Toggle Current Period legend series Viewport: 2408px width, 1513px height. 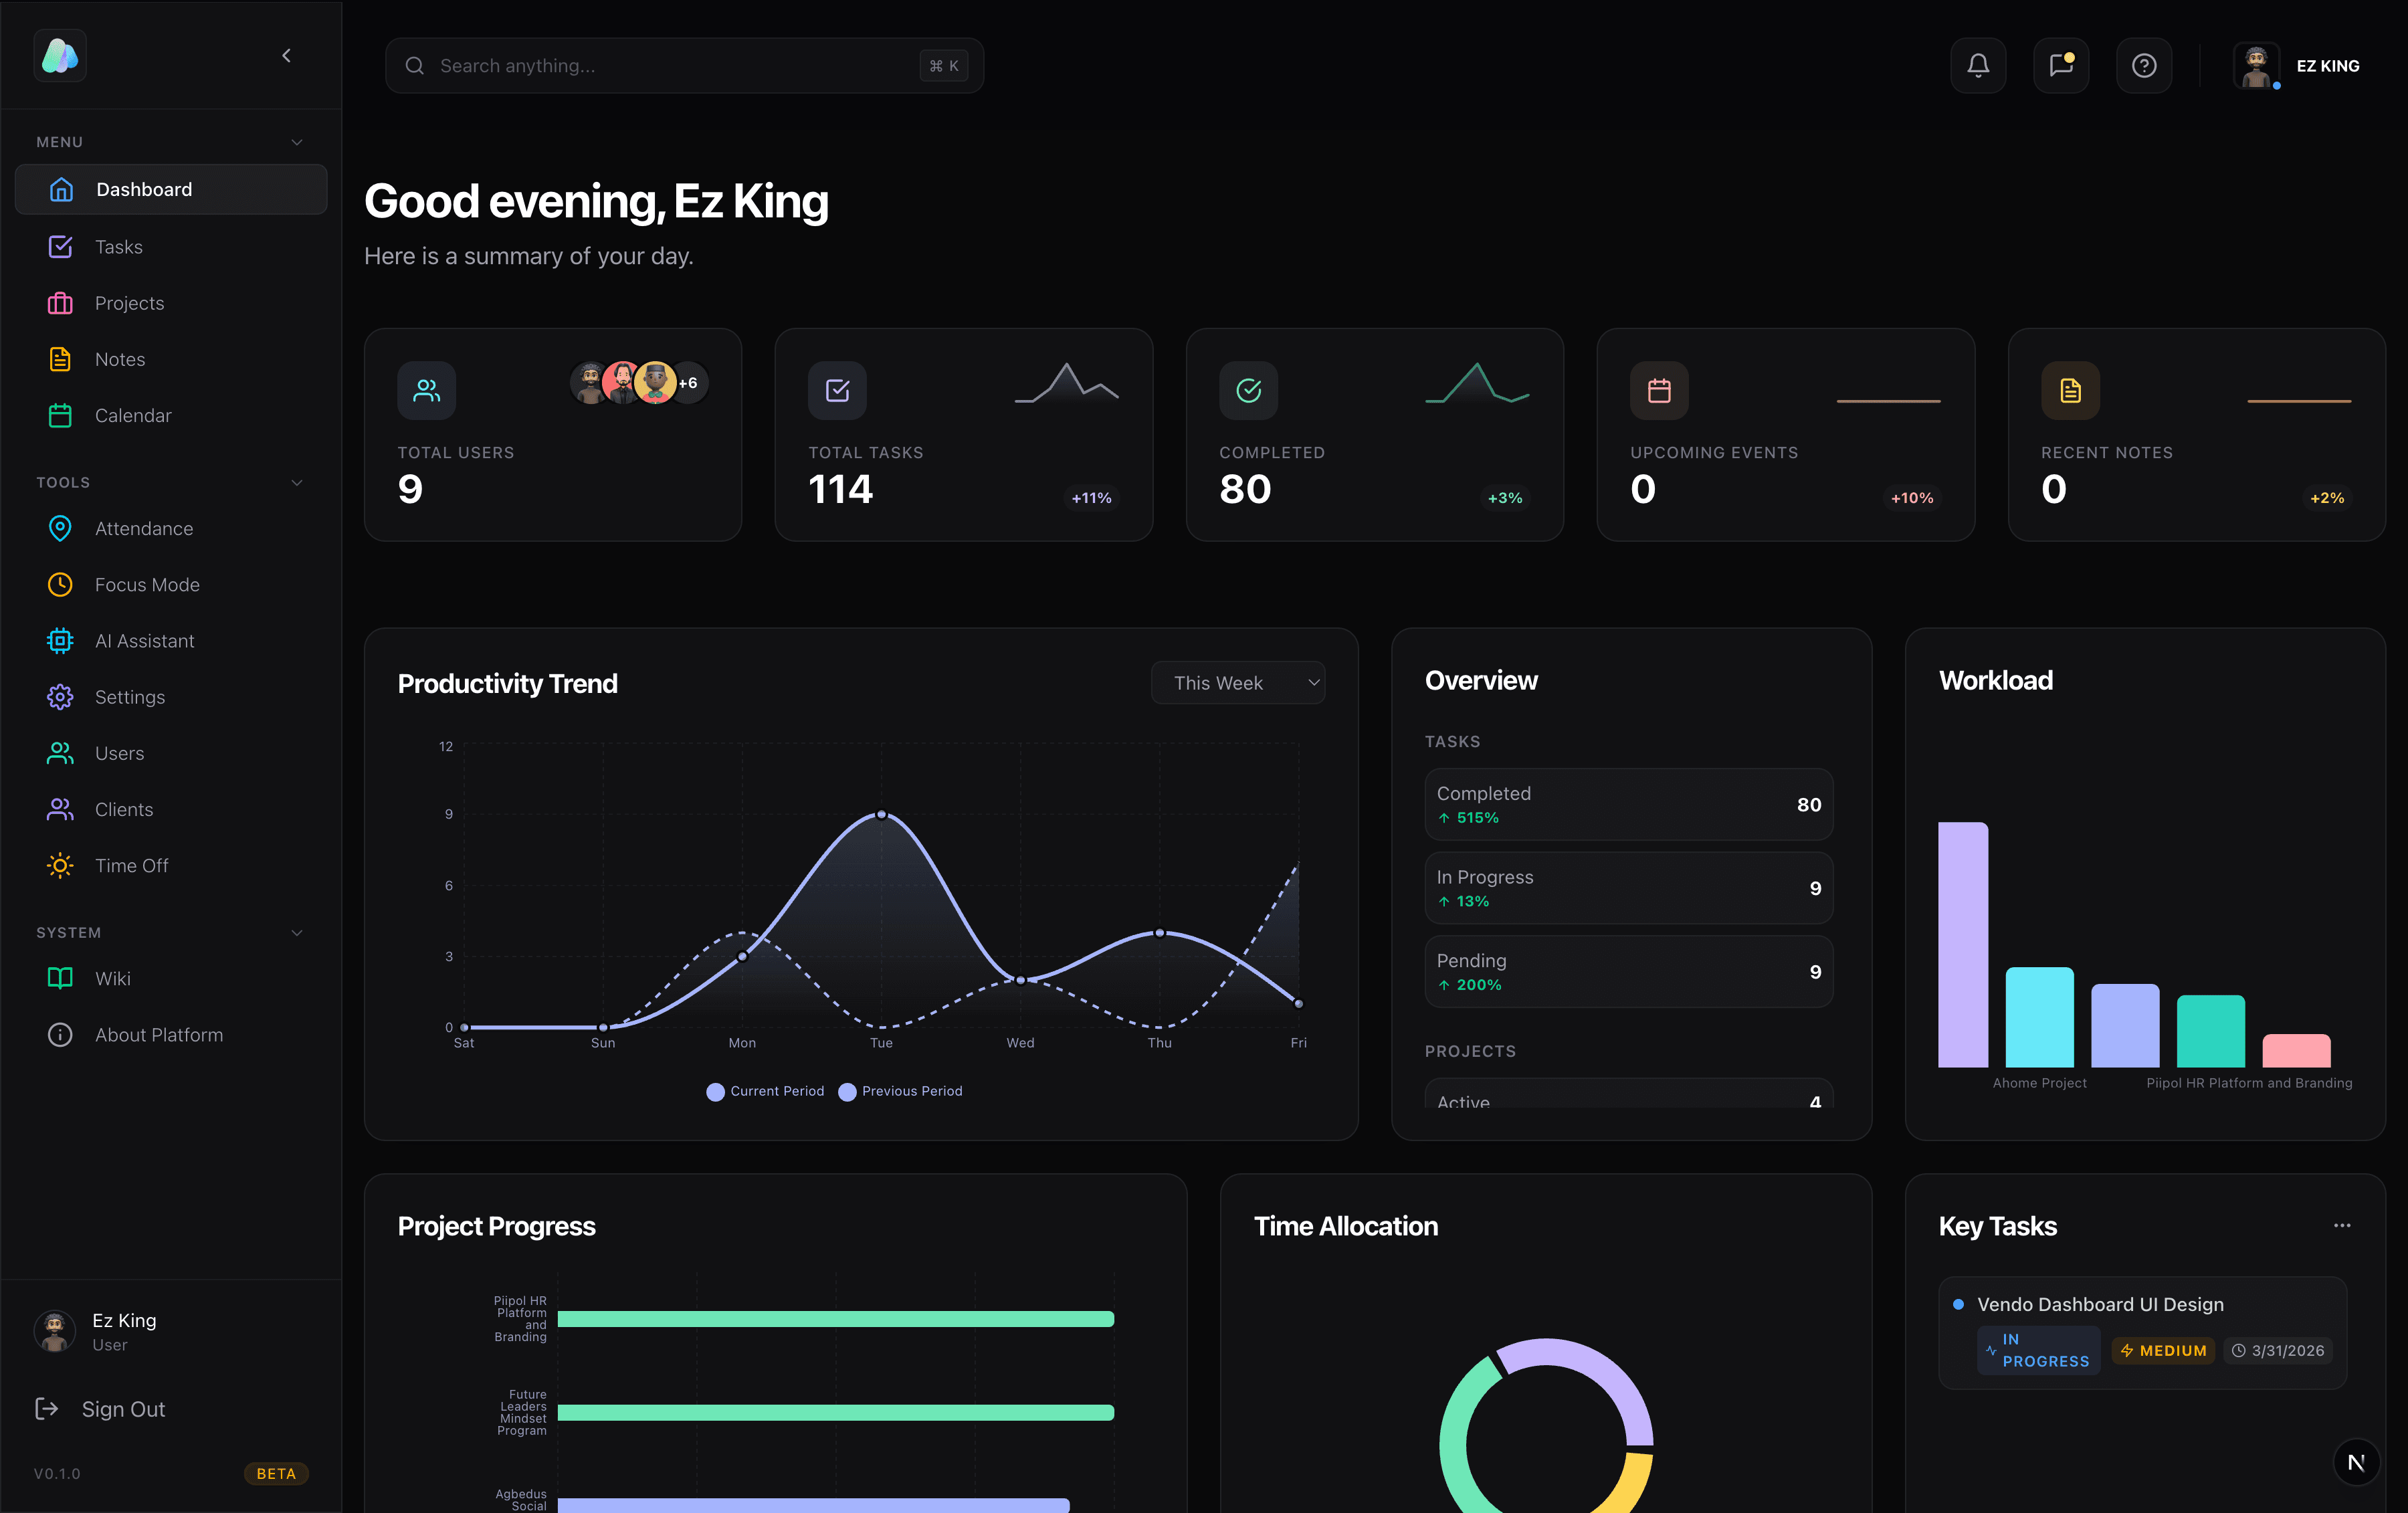point(765,1091)
